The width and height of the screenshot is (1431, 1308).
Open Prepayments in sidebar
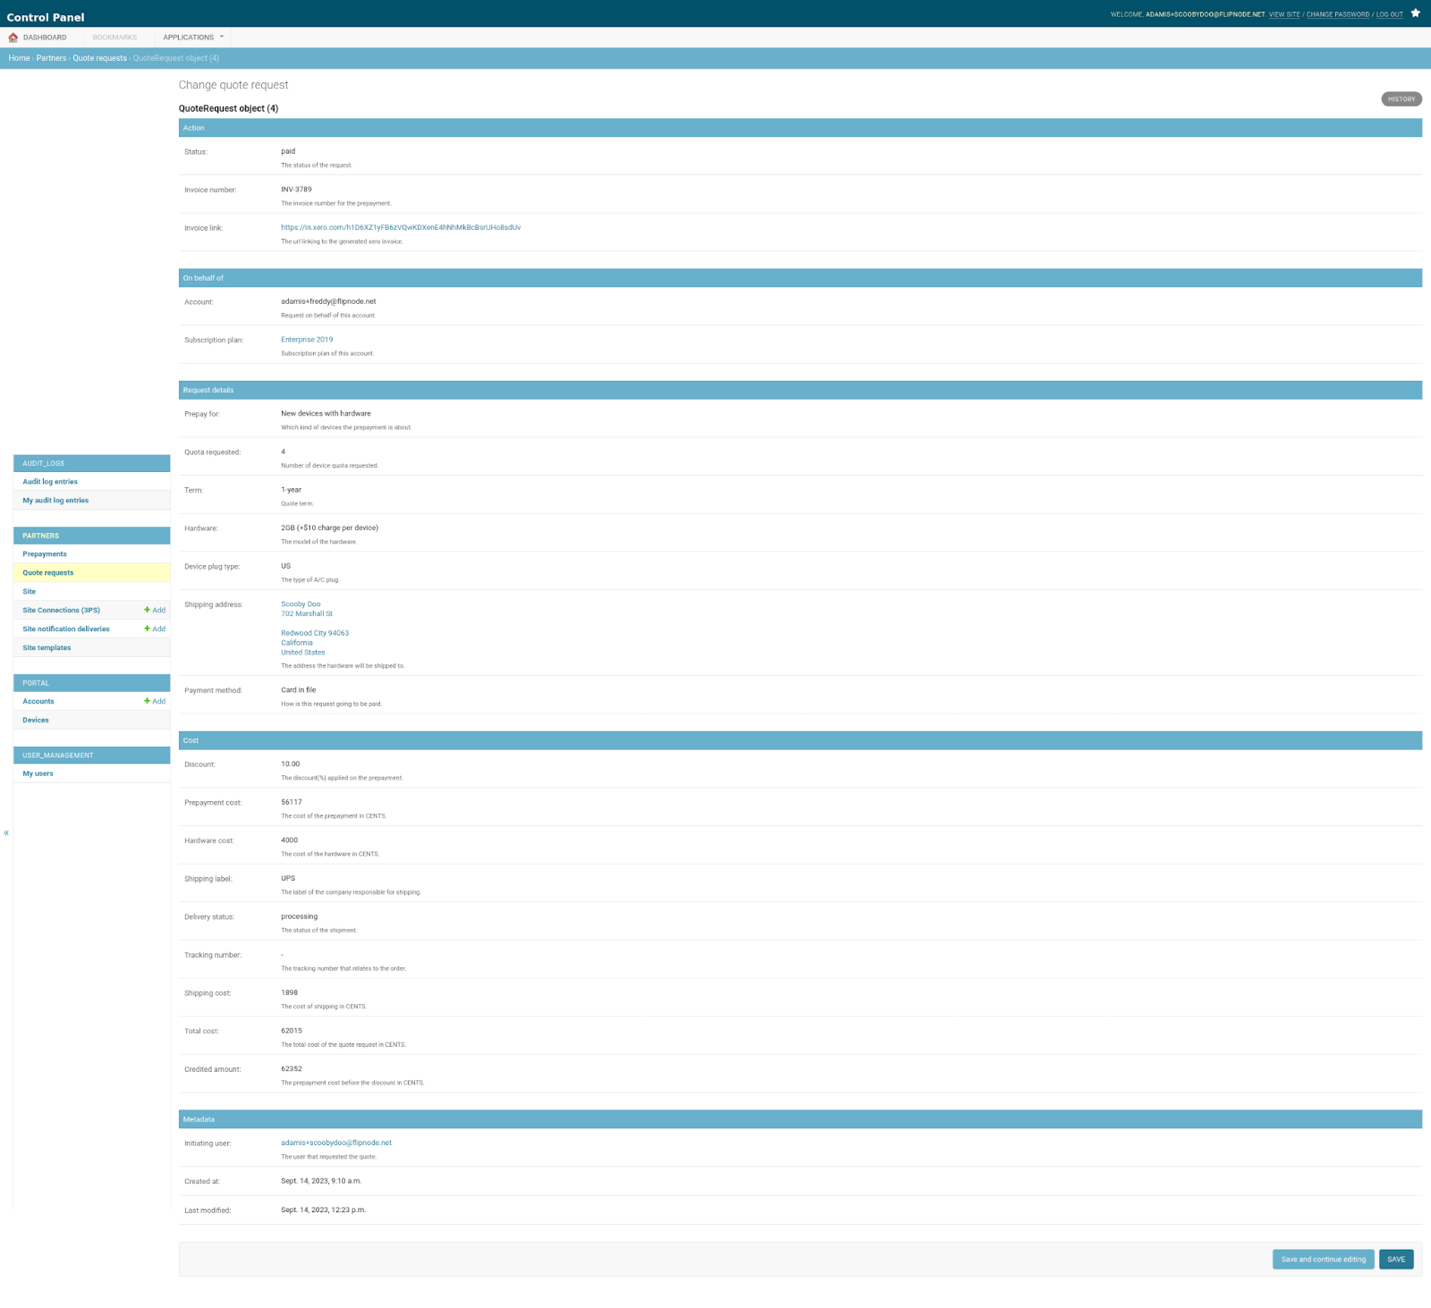(x=45, y=554)
